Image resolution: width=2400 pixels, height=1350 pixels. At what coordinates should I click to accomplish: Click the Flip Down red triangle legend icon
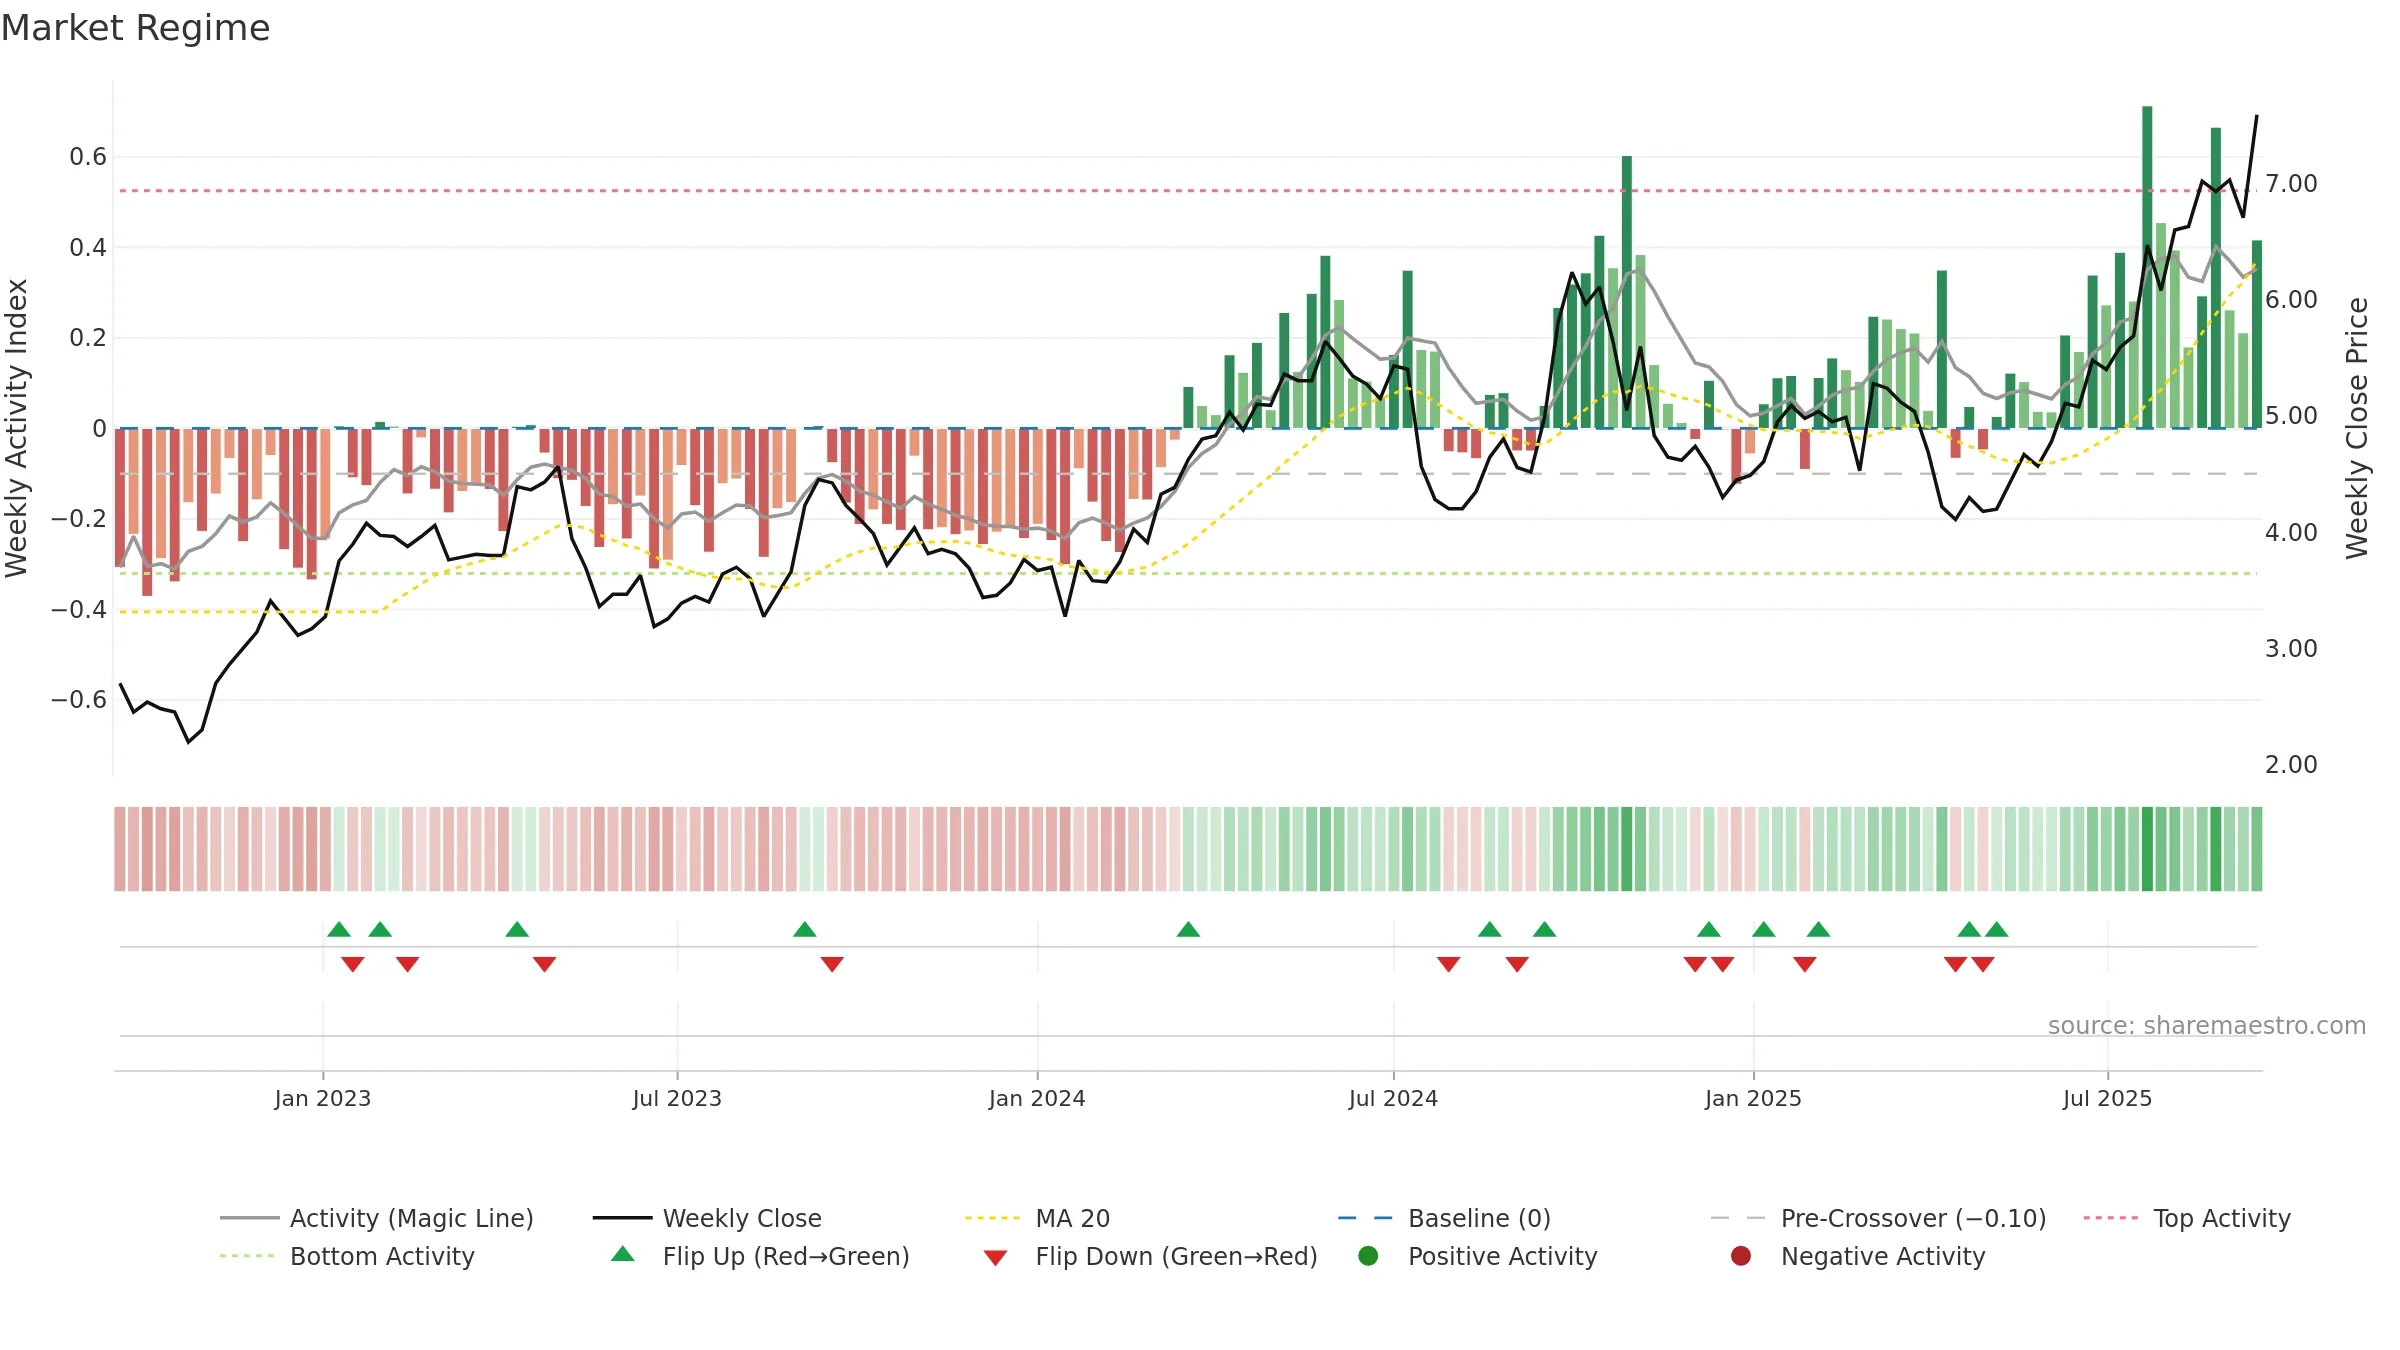click(995, 1257)
